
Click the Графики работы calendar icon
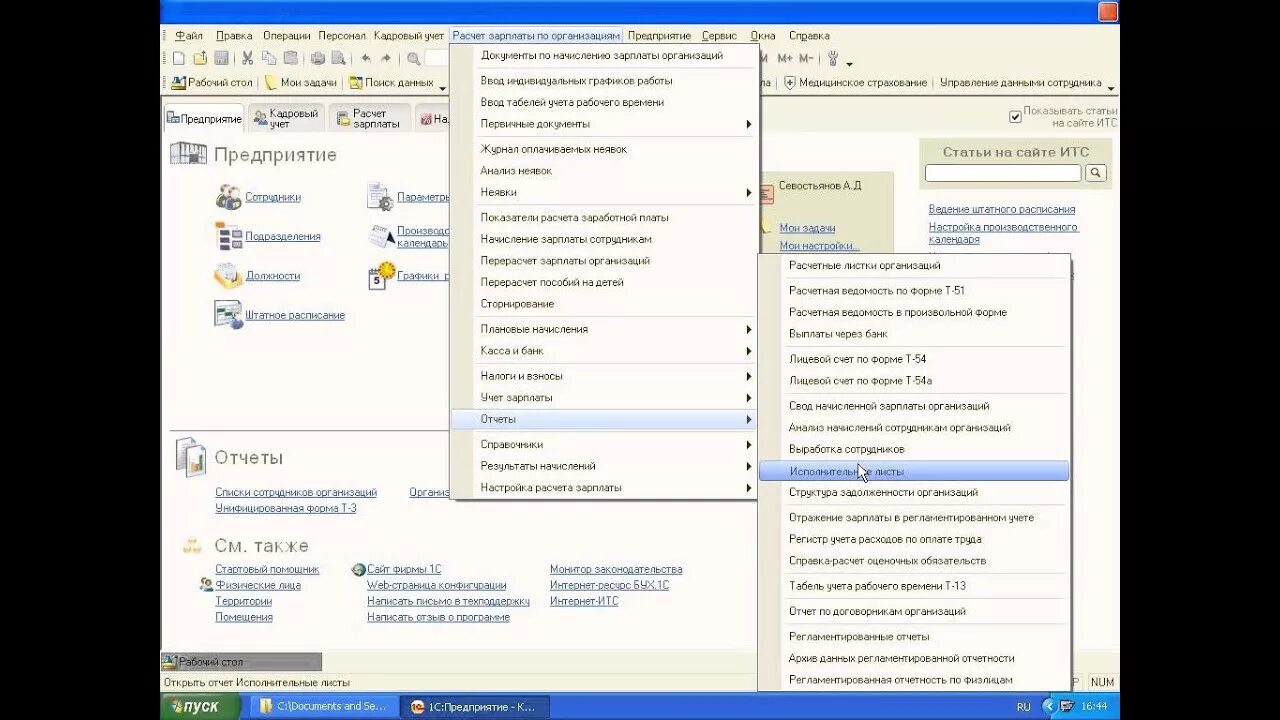[381, 275]
